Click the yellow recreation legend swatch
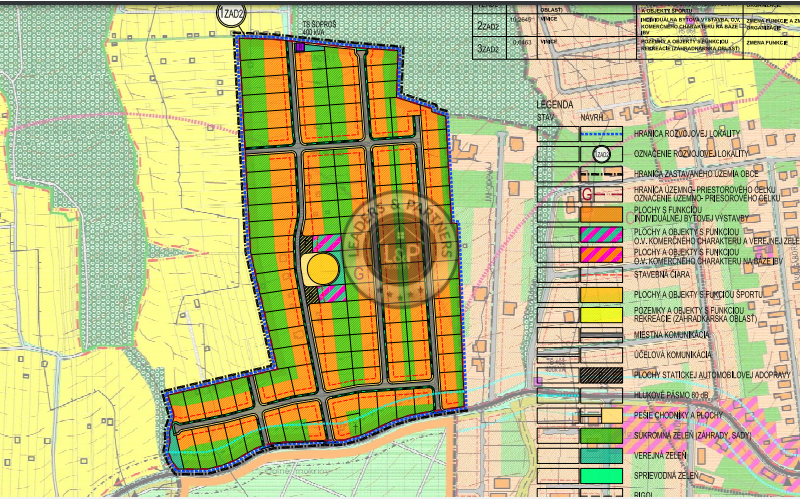Screen dimensions: 800x500 tap(600, 314)
